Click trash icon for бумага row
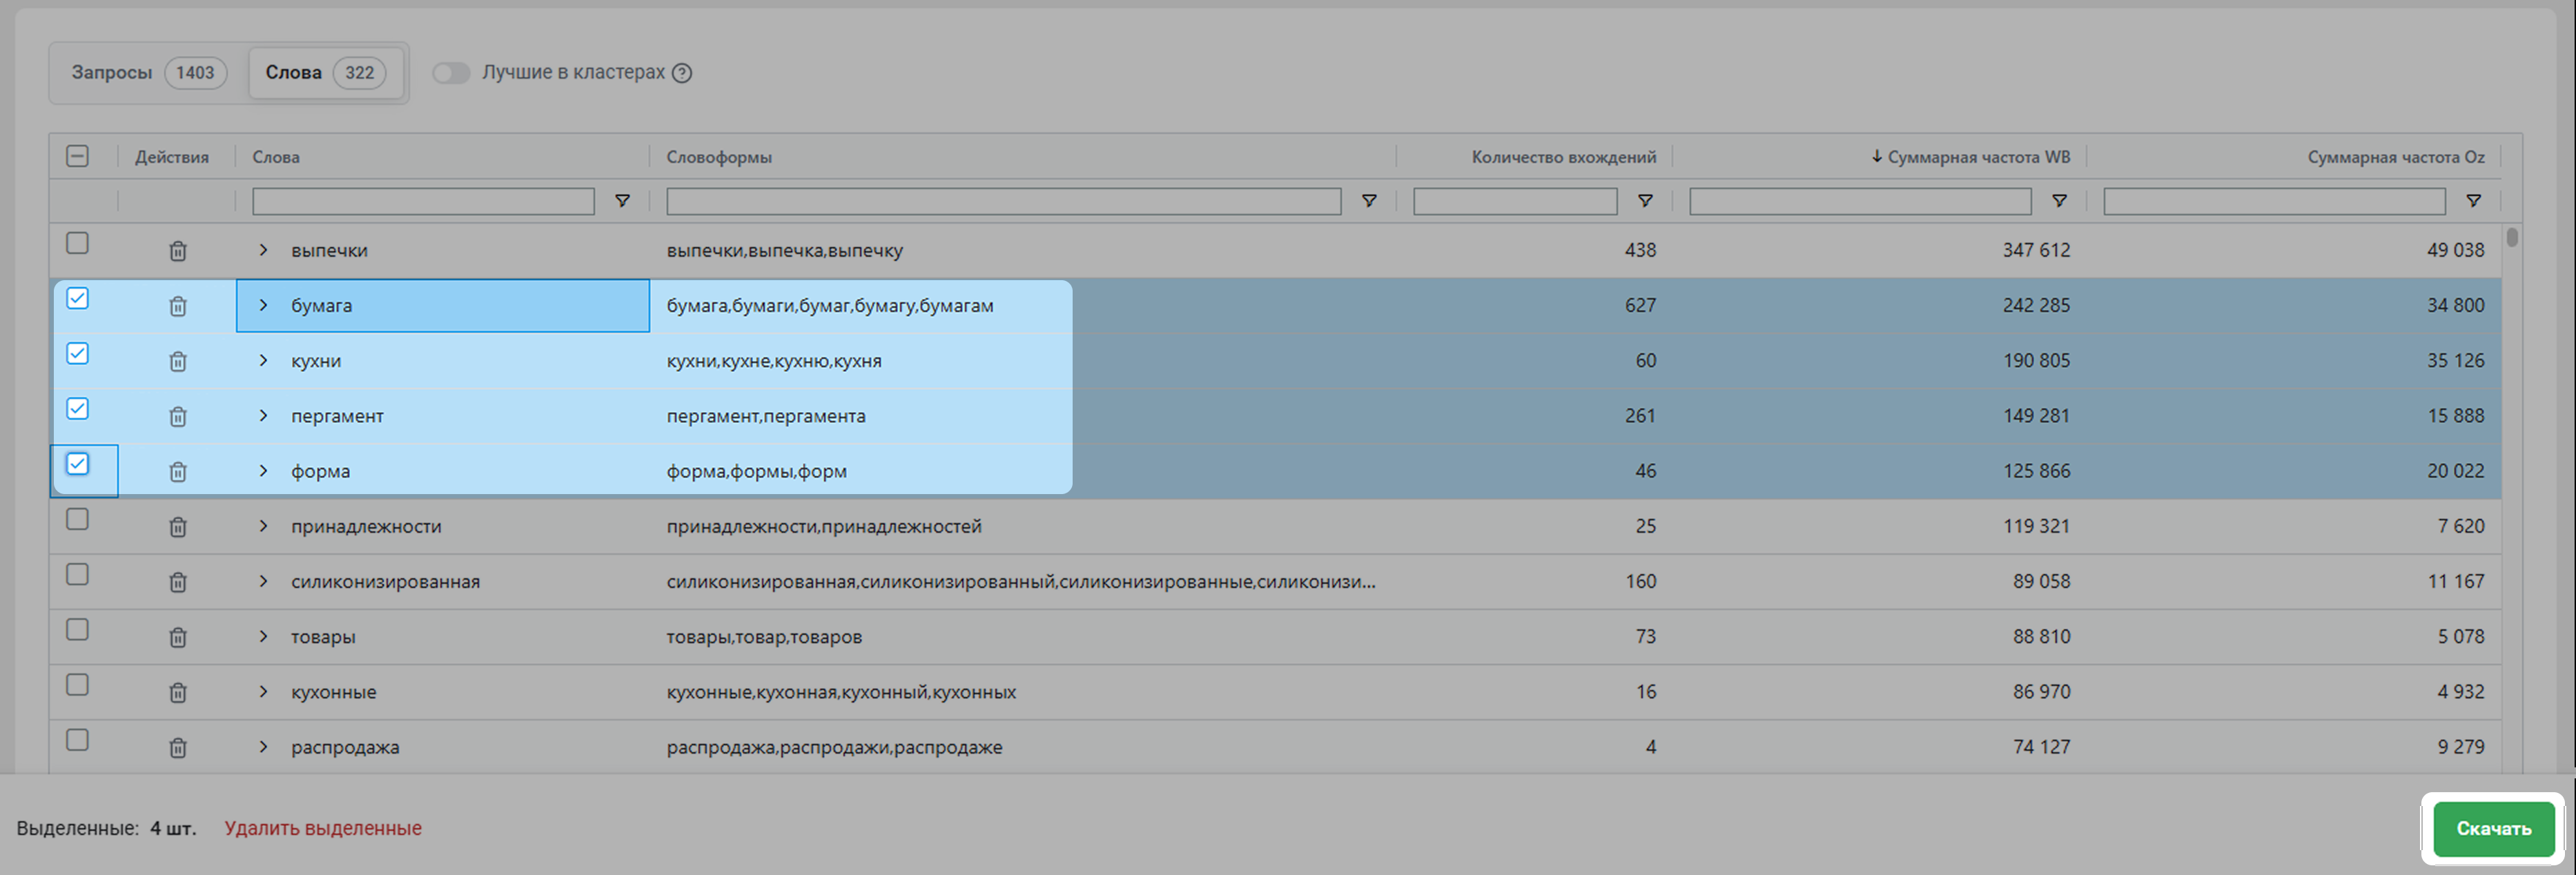Screen dimensions: 2576x875 coord(177,306)
